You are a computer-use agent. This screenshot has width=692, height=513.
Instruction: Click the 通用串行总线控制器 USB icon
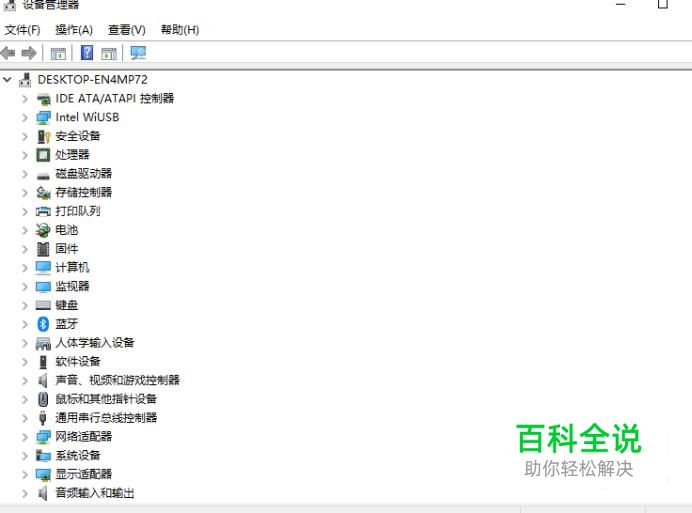coord(43,418)
